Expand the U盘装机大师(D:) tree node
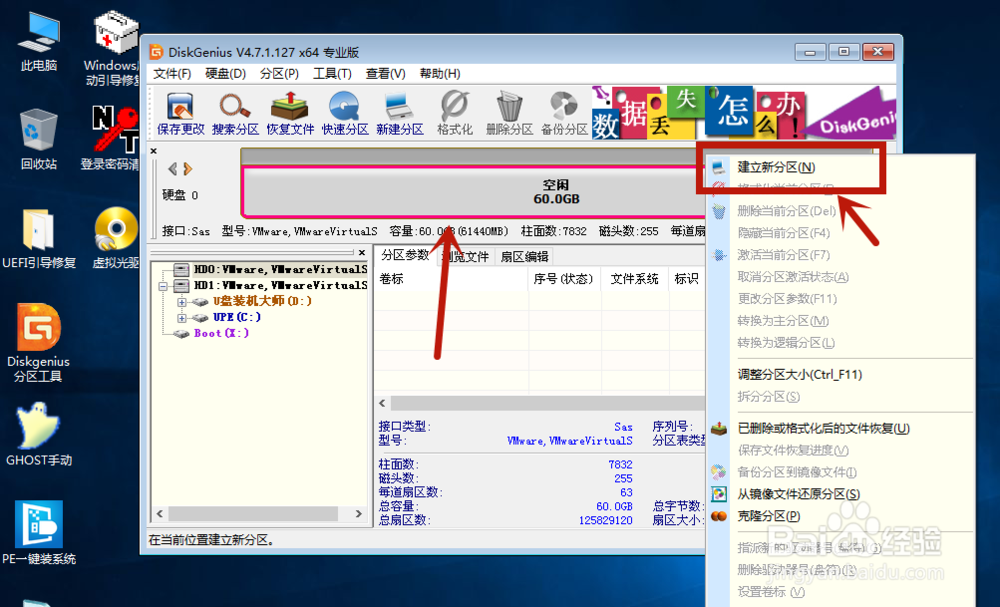Image resolution: width=1000 pixels, height=607 pixels. click(182, 302)
